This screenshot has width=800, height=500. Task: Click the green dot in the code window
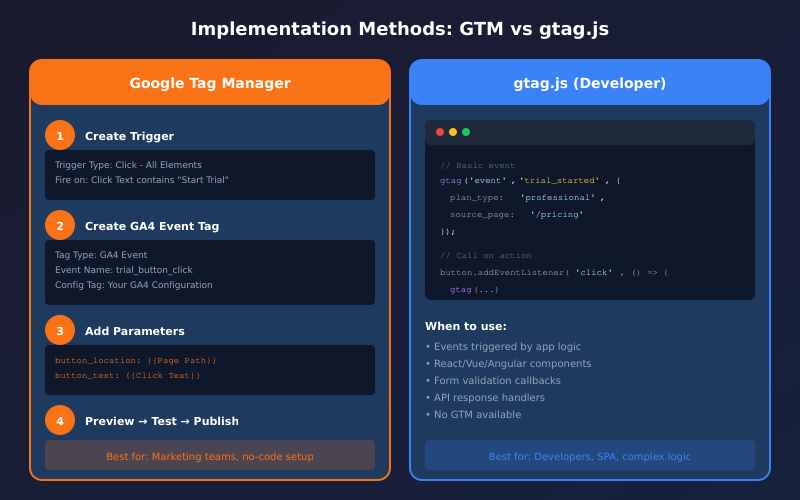(466, 132)
